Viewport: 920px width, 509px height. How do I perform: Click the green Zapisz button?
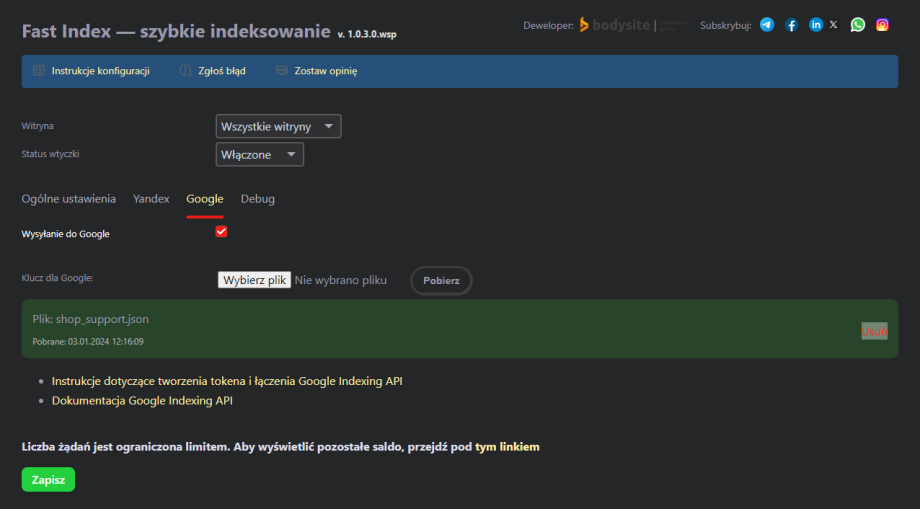point(48,480)
